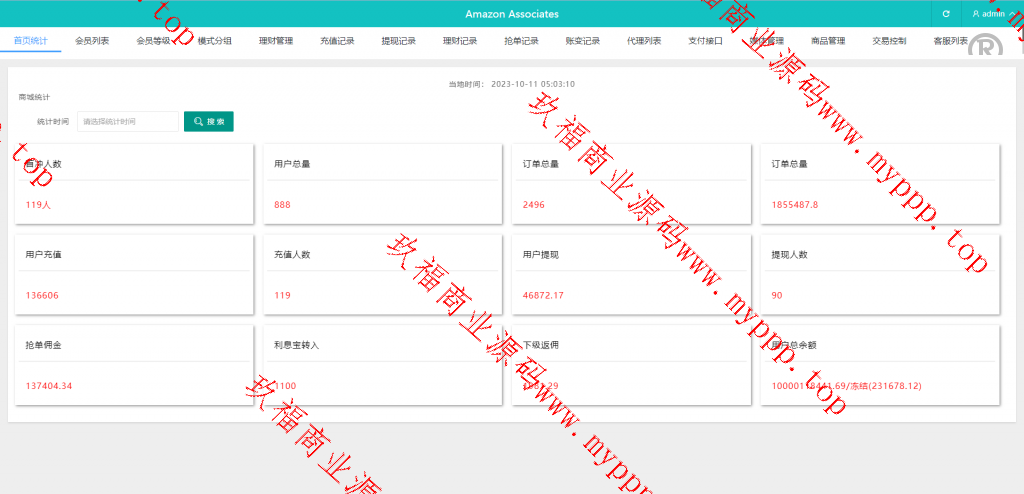
Task: Switch to the 提现记录 tab
Action: [x=399, y=41]
